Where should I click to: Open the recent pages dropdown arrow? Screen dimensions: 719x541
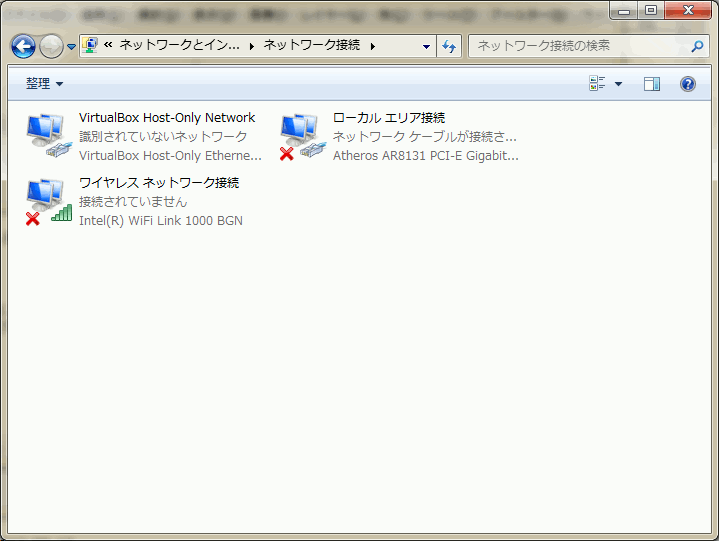coord(71,47)
